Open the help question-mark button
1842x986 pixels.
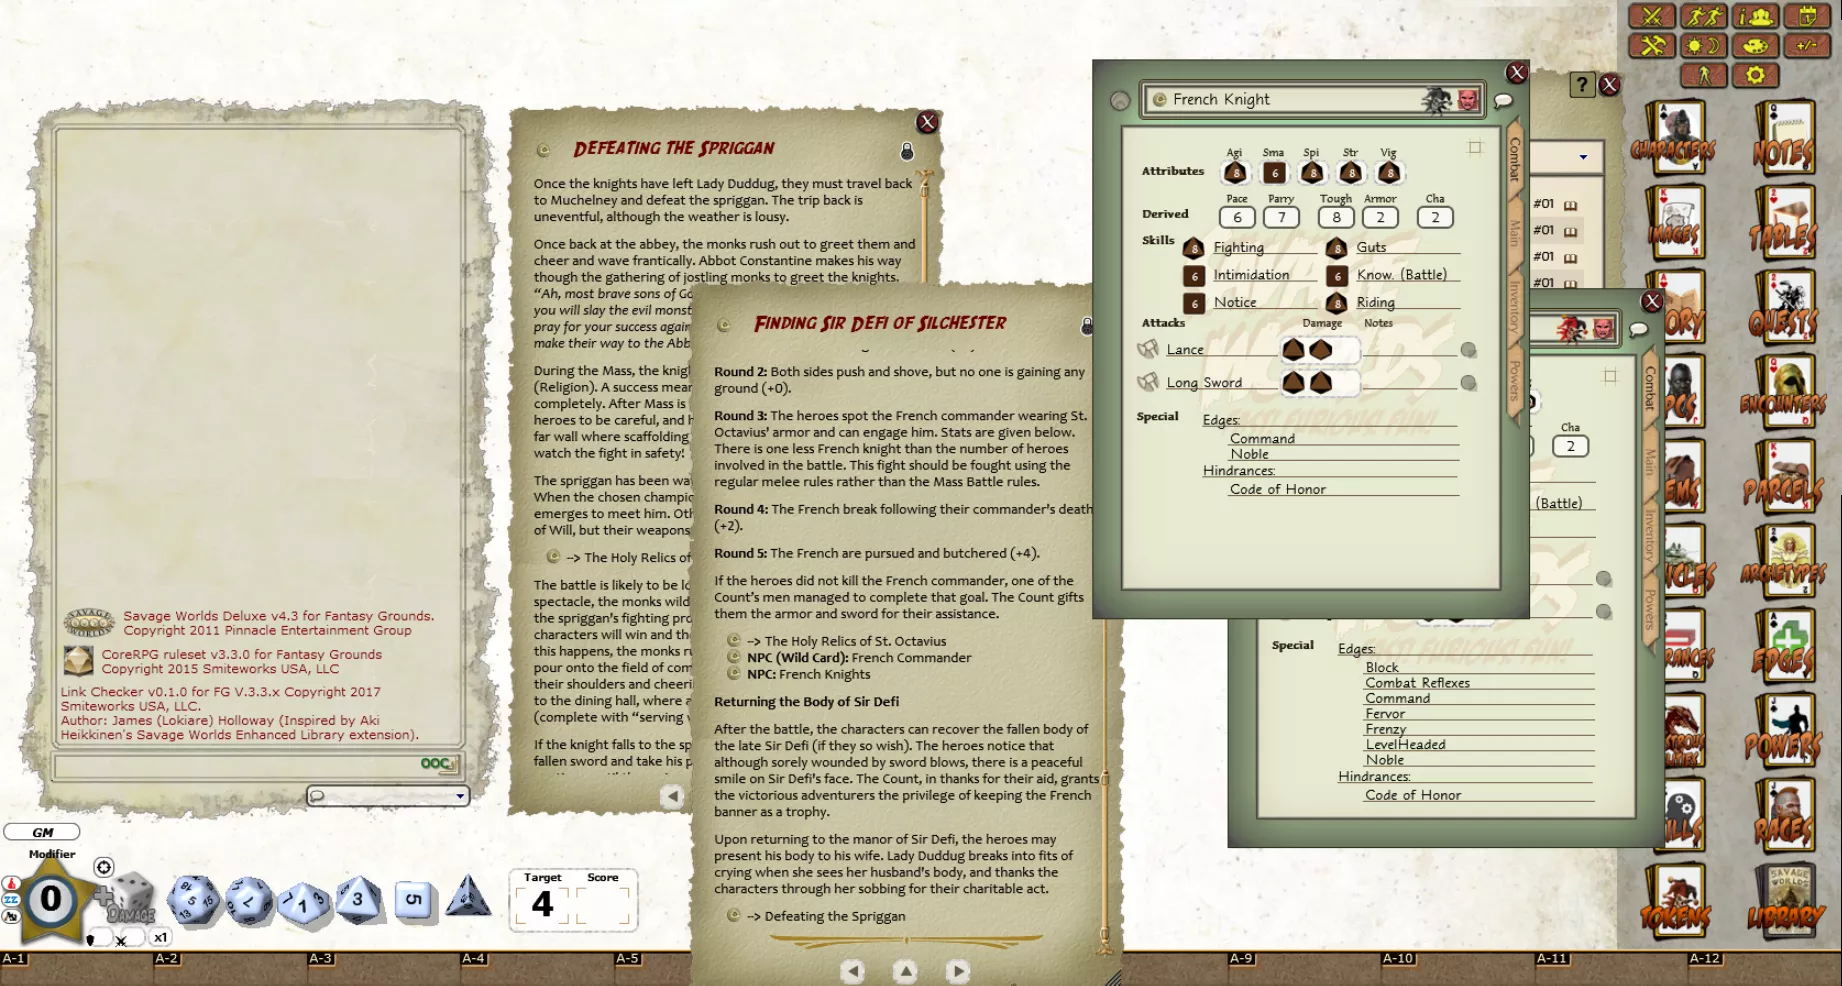1581,85
